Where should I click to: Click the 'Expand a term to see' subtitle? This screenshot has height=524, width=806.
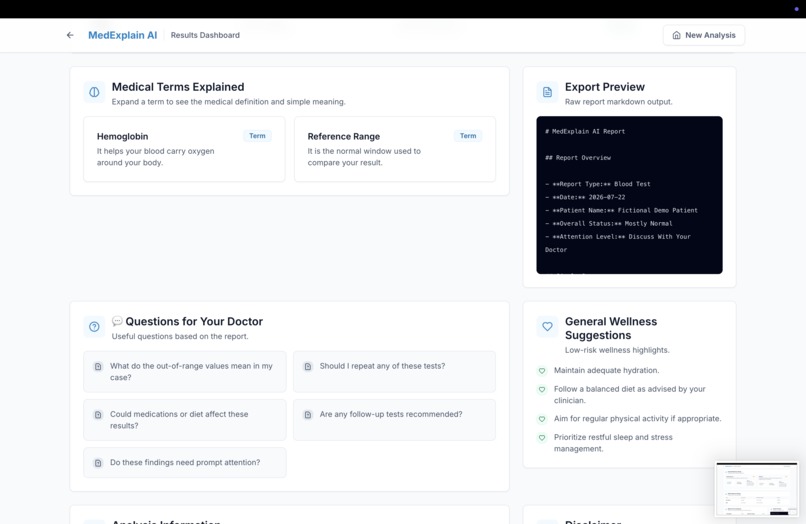[228, 102]
